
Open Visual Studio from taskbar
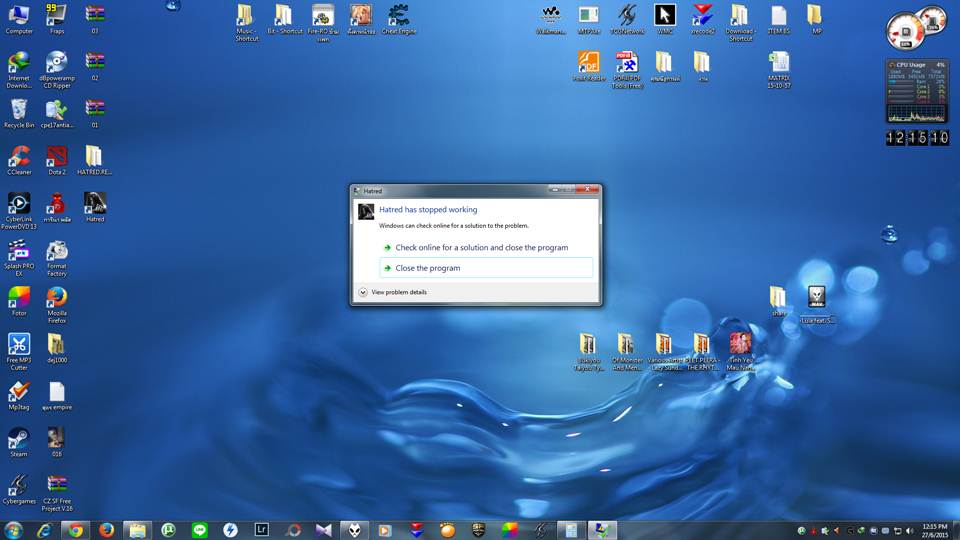point(323,530)
